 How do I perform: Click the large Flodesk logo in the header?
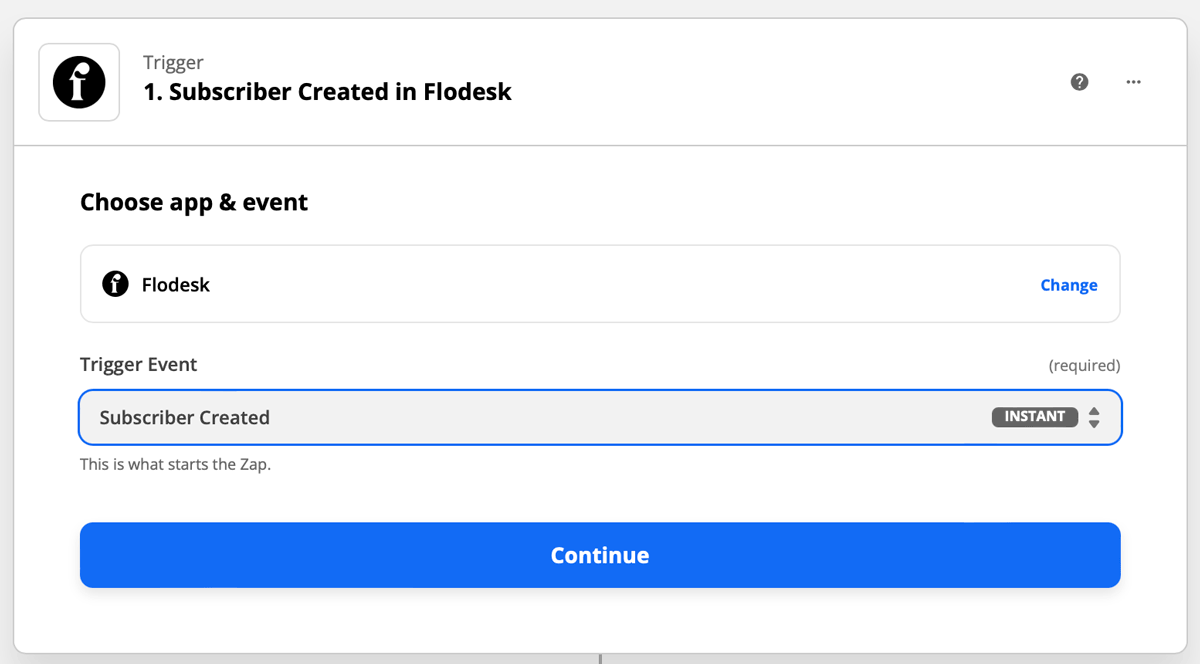point(79,82)
